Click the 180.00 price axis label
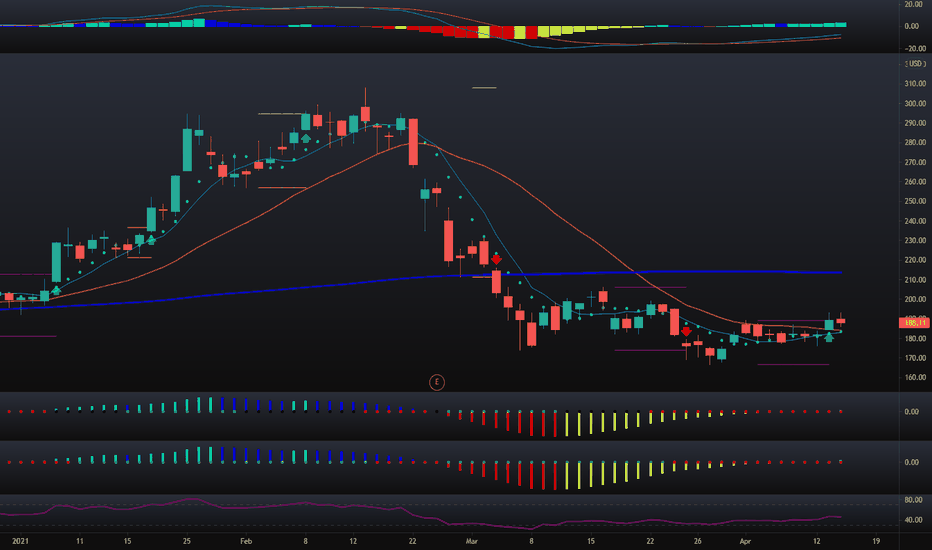932x550 pixels. [x=915, y=339]
